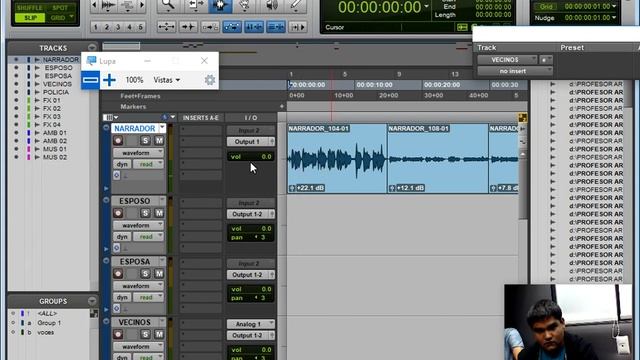Click the no insert button

515,71
